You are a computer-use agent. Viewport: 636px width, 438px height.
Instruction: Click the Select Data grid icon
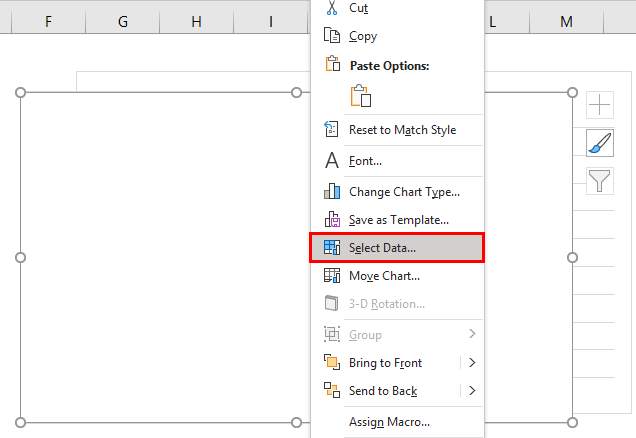[333, 247]
